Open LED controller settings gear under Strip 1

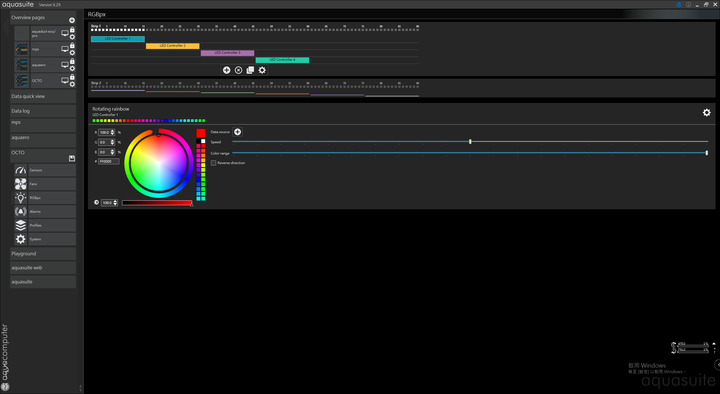point(262,70)
